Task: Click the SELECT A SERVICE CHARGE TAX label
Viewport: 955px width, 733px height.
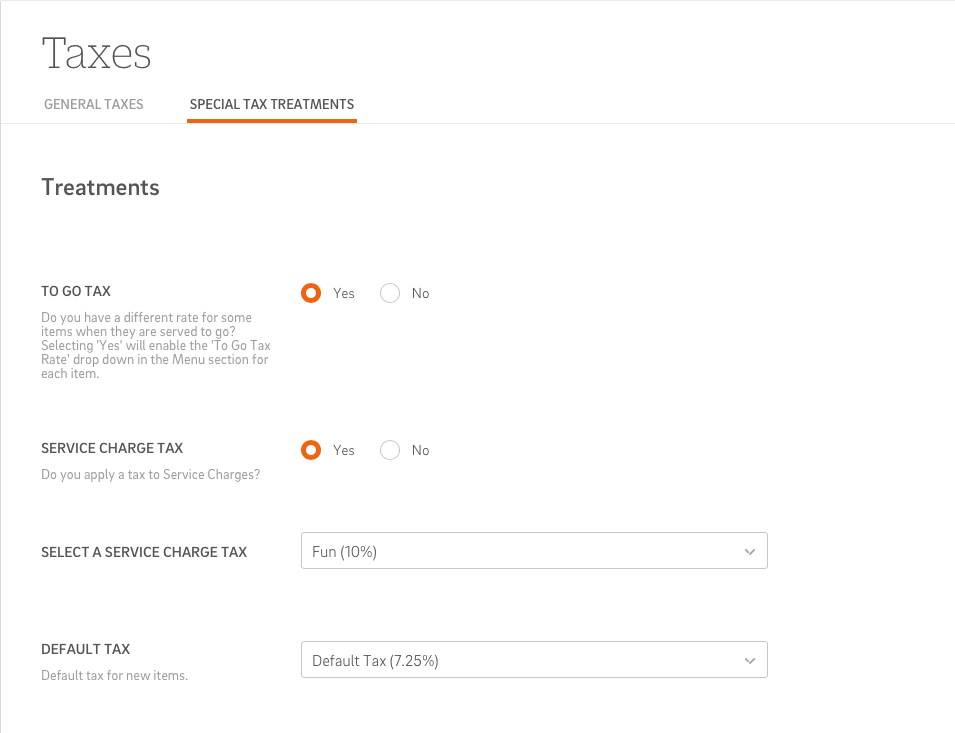Action: pos(144,552)
